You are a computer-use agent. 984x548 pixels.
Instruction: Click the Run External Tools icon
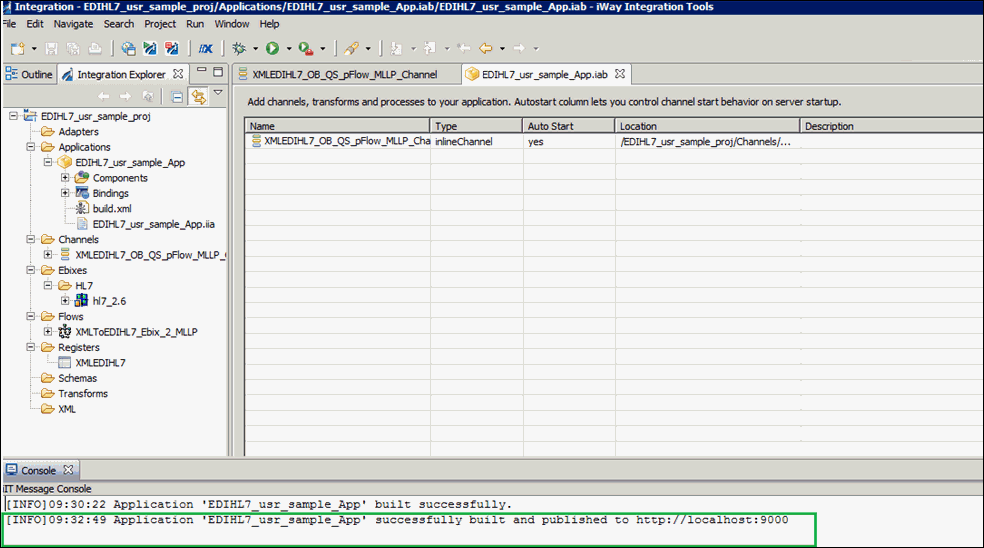pyautogui.click(x=306, y=48)
